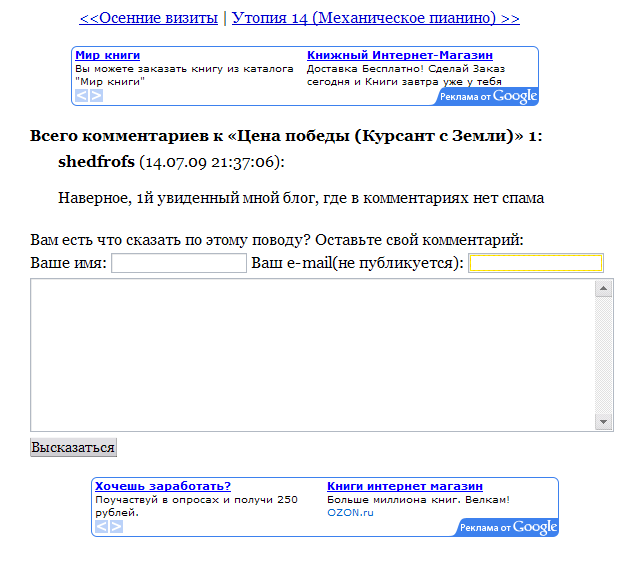The width and height of the screenshot is (627, 562).
Task: Click inside the comment text area
Action: (x=313, y=355)
